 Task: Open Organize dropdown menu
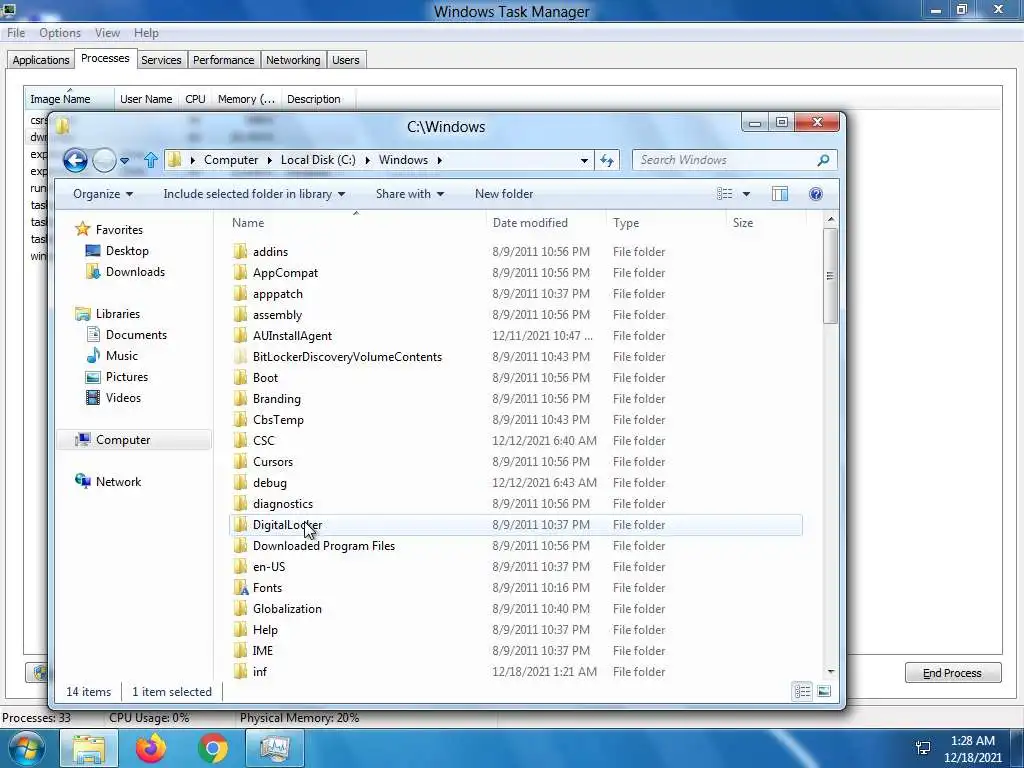click(x=103, y=194)
